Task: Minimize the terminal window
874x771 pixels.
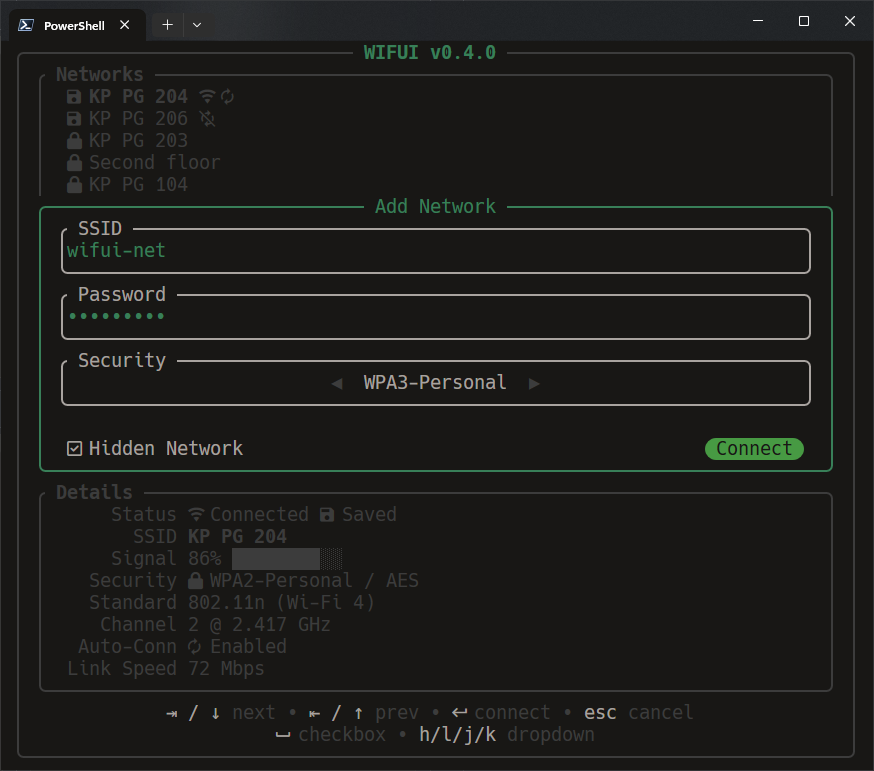Action: click(758, 21)
